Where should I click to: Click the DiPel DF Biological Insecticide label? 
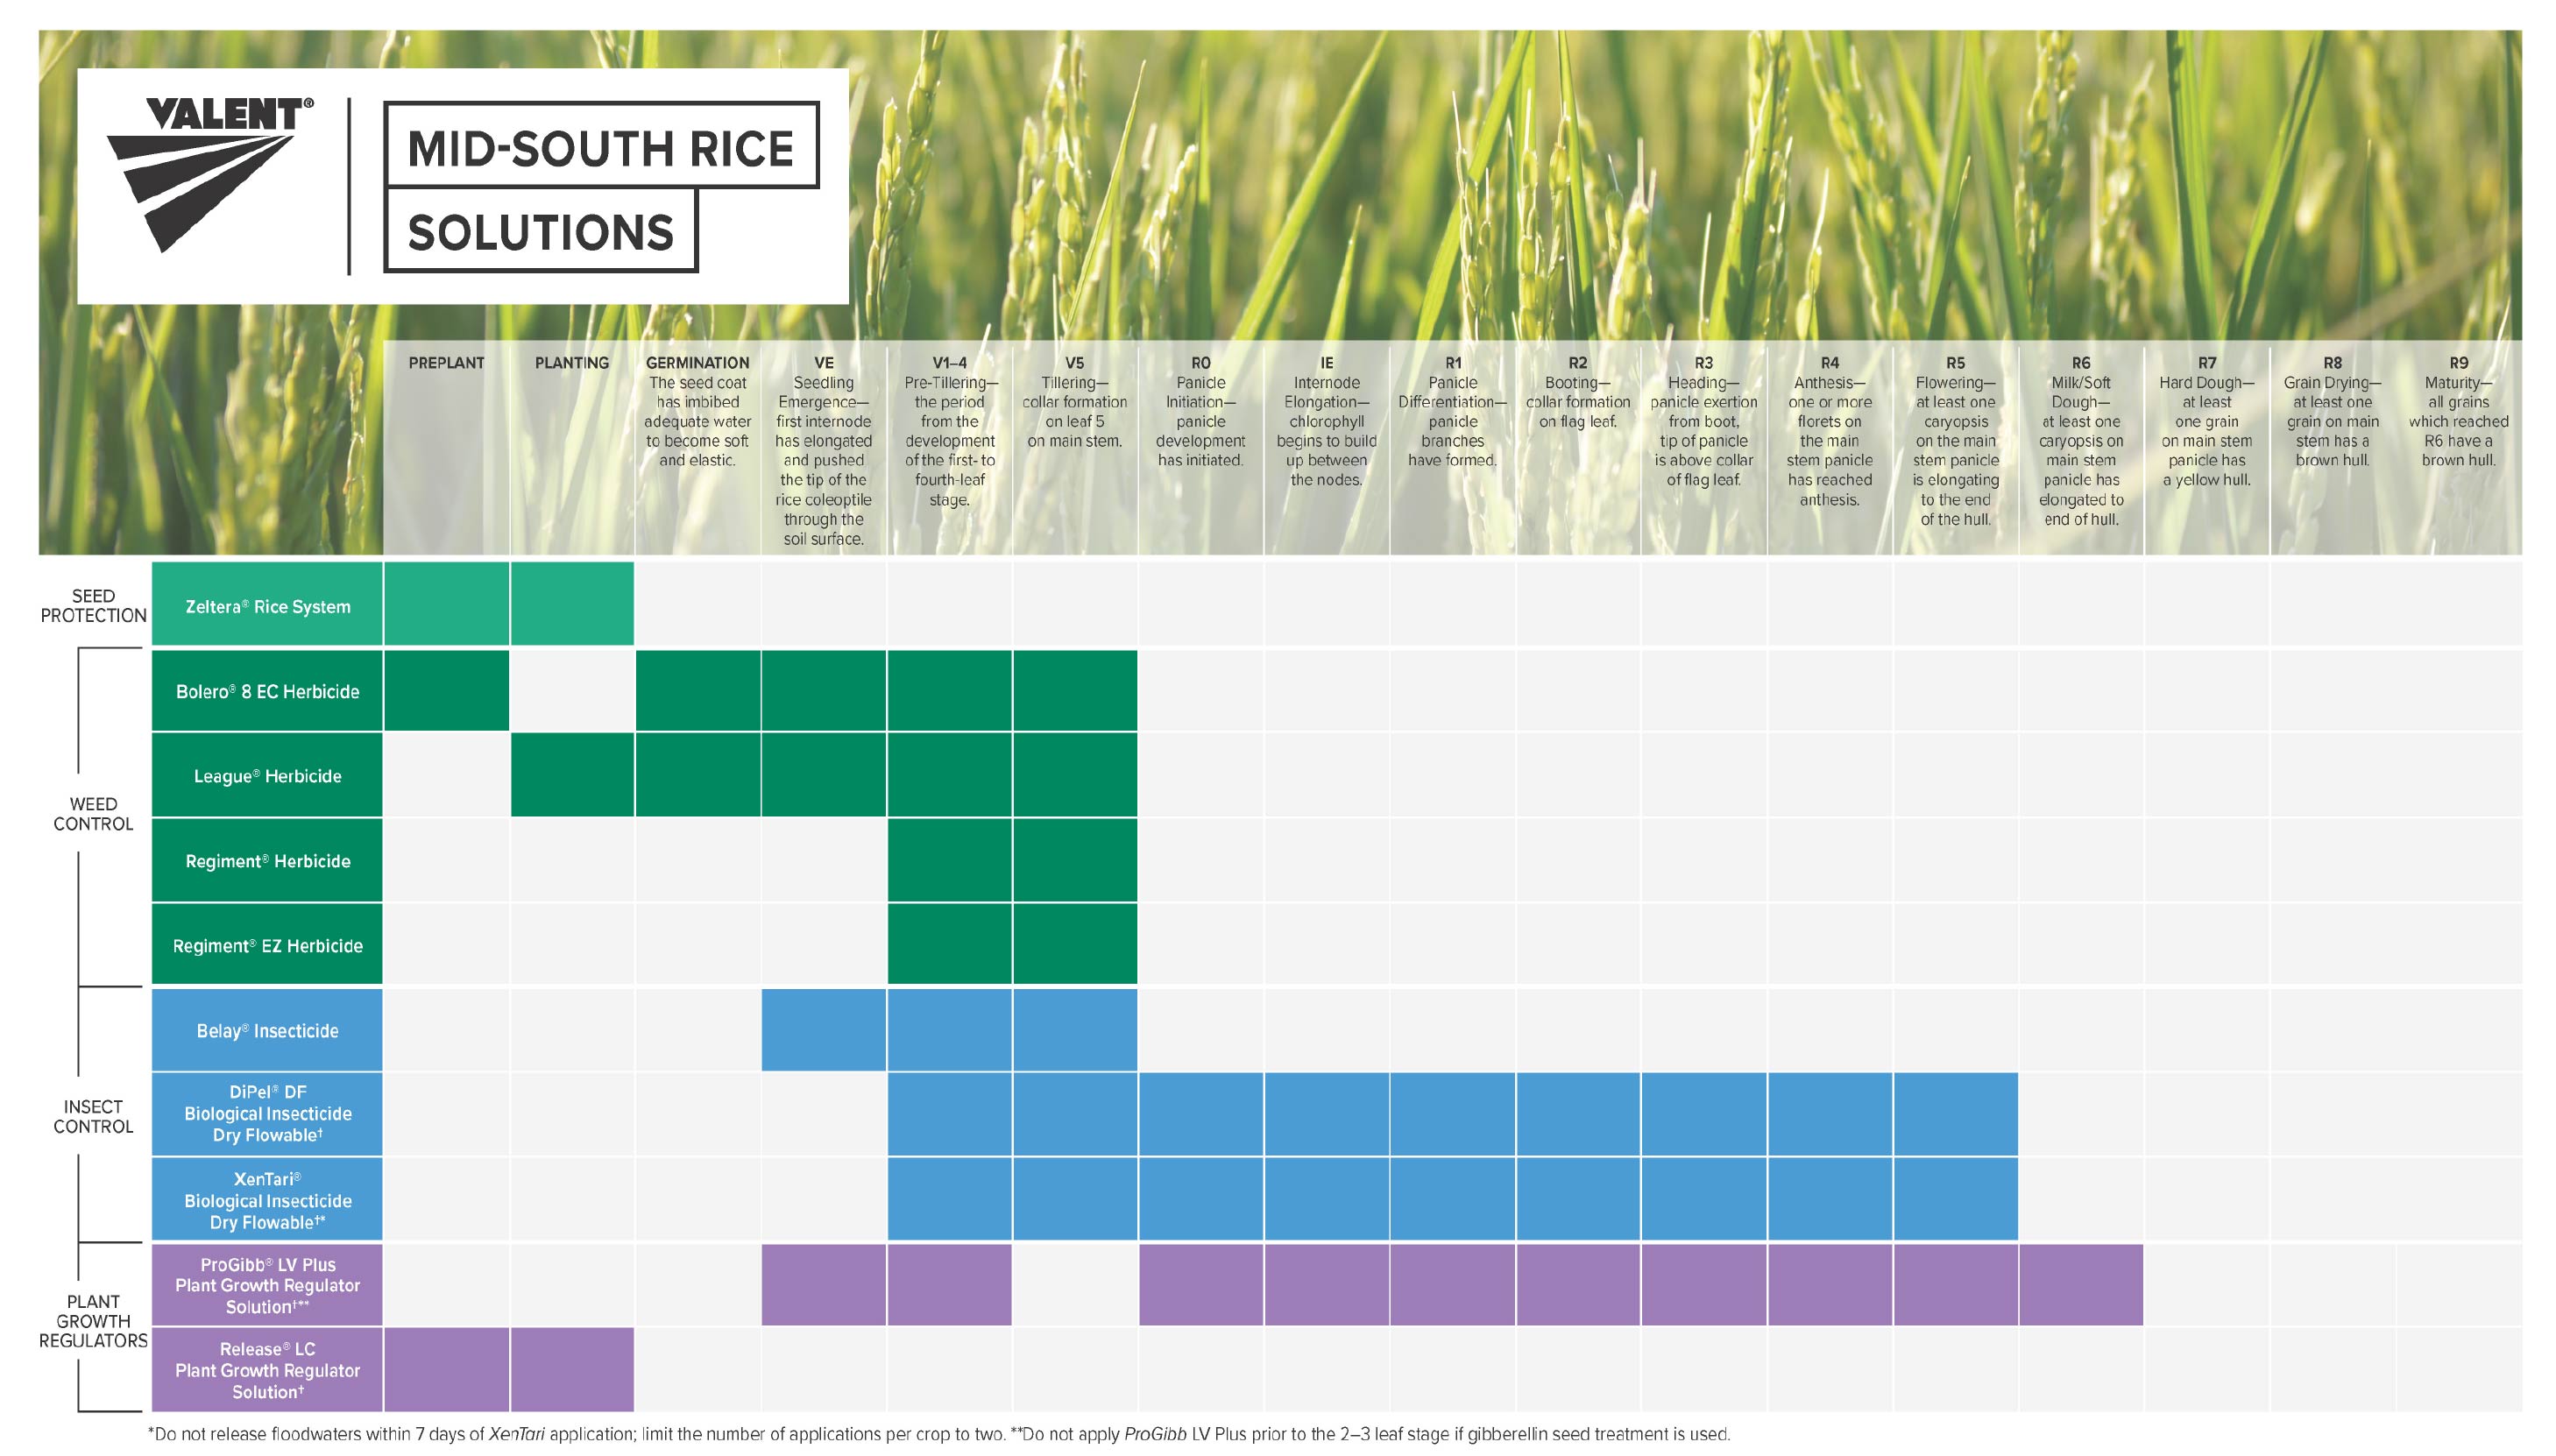click(x=267, y=1113)
